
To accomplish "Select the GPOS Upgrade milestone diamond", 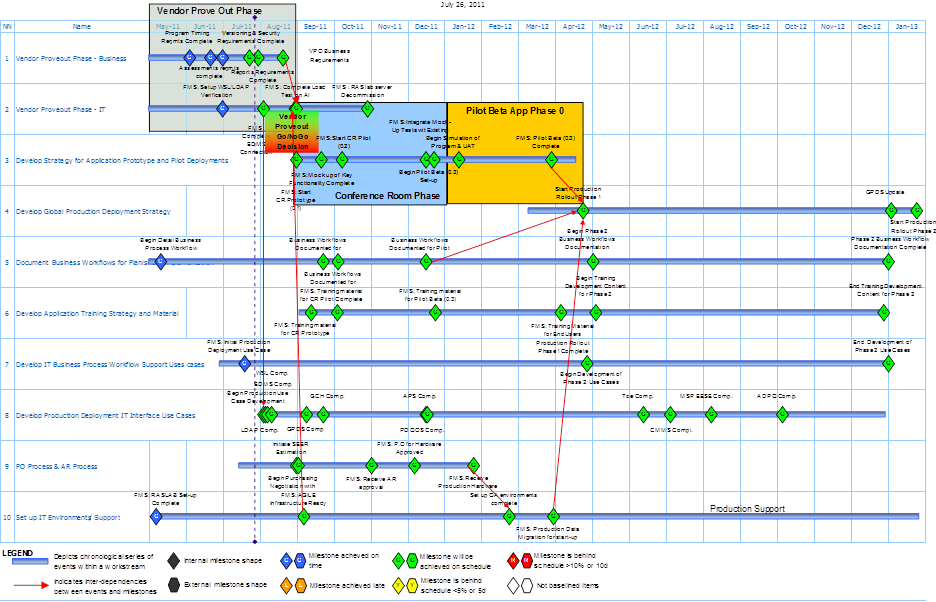I will click(x=891, y=210).
